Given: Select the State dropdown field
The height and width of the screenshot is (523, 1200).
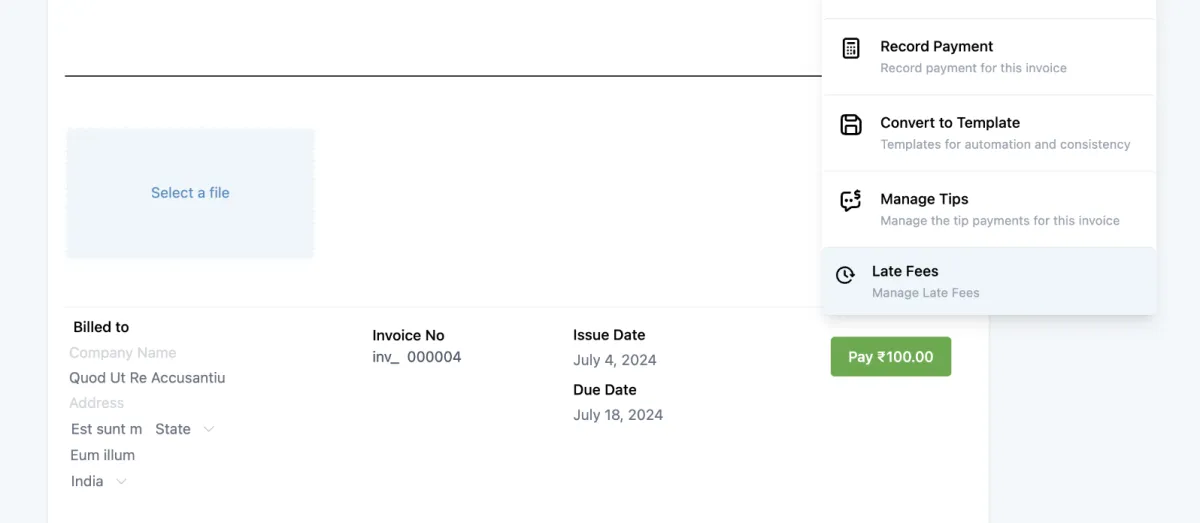Looking at the screenshot, I should pyautogui.click(x=185, y=429).
